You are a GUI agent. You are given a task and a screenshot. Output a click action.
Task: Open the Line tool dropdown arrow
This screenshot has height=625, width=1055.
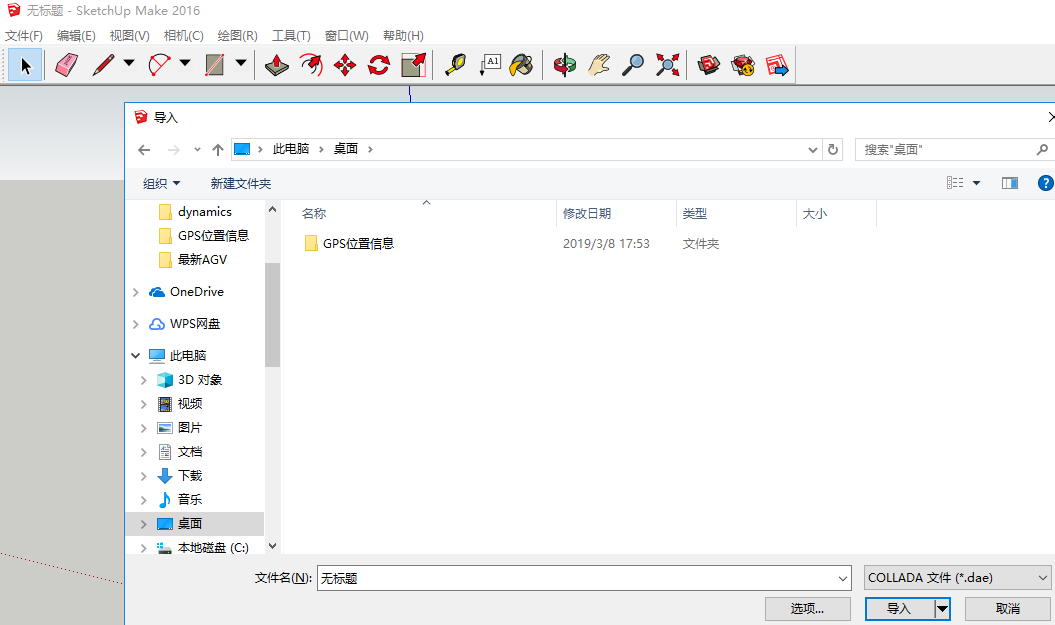(129, 64)
